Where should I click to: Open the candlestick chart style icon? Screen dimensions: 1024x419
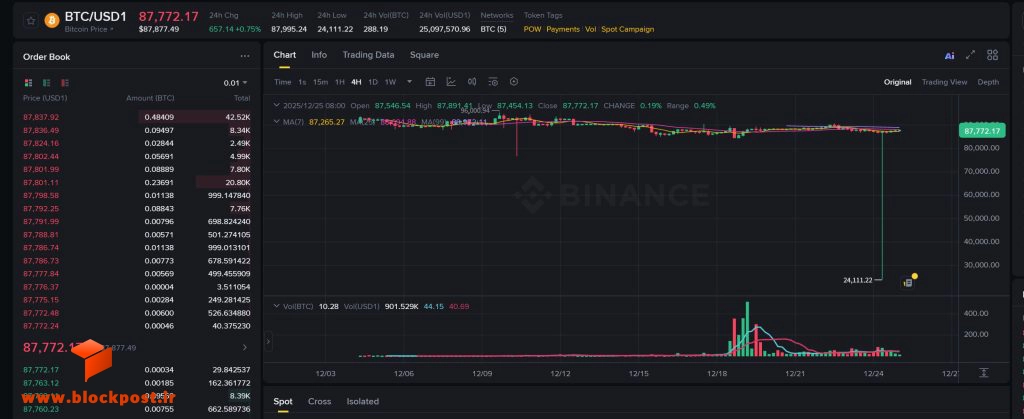click(472, 82)
